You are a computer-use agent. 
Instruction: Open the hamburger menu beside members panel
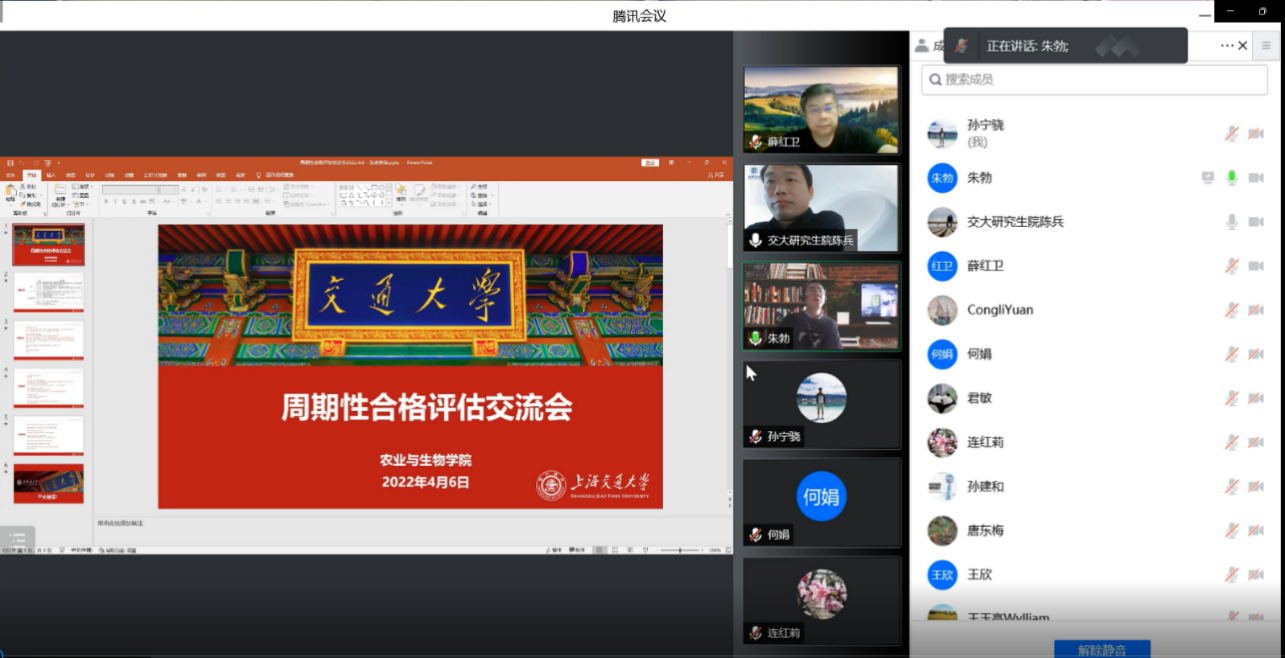(x=1266, y=45)
